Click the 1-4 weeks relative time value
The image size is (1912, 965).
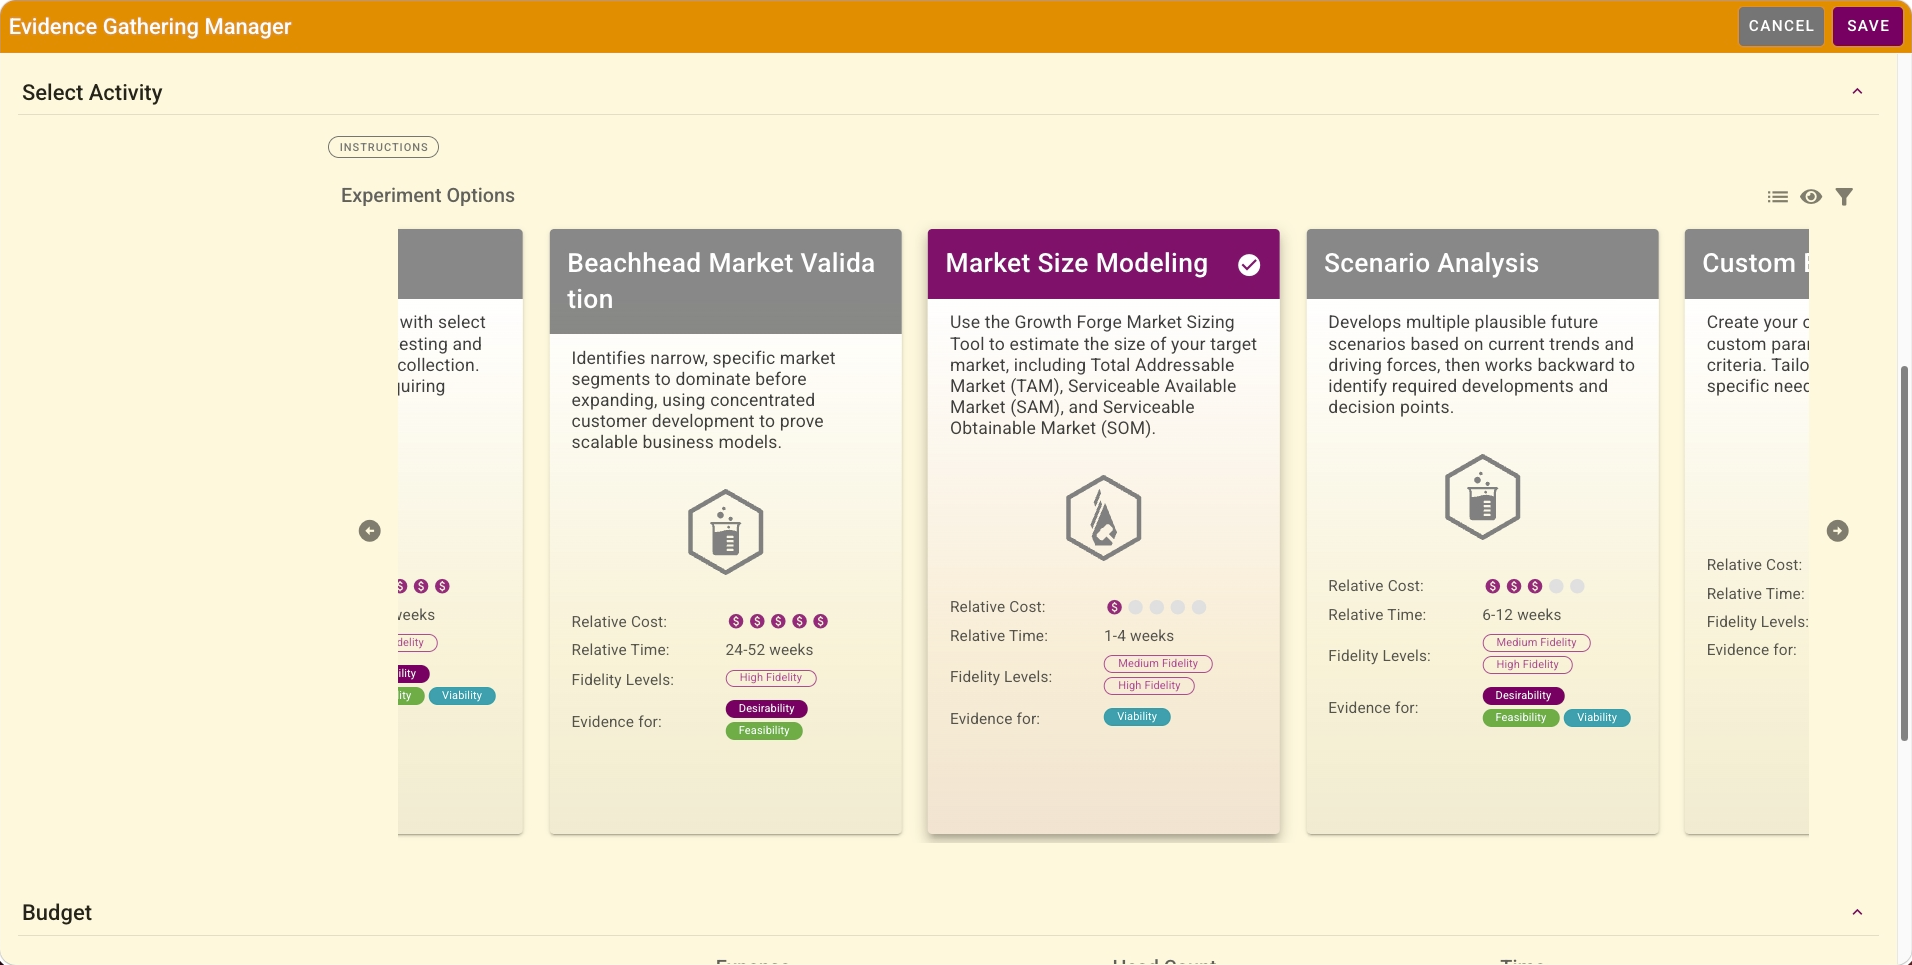1139,636
